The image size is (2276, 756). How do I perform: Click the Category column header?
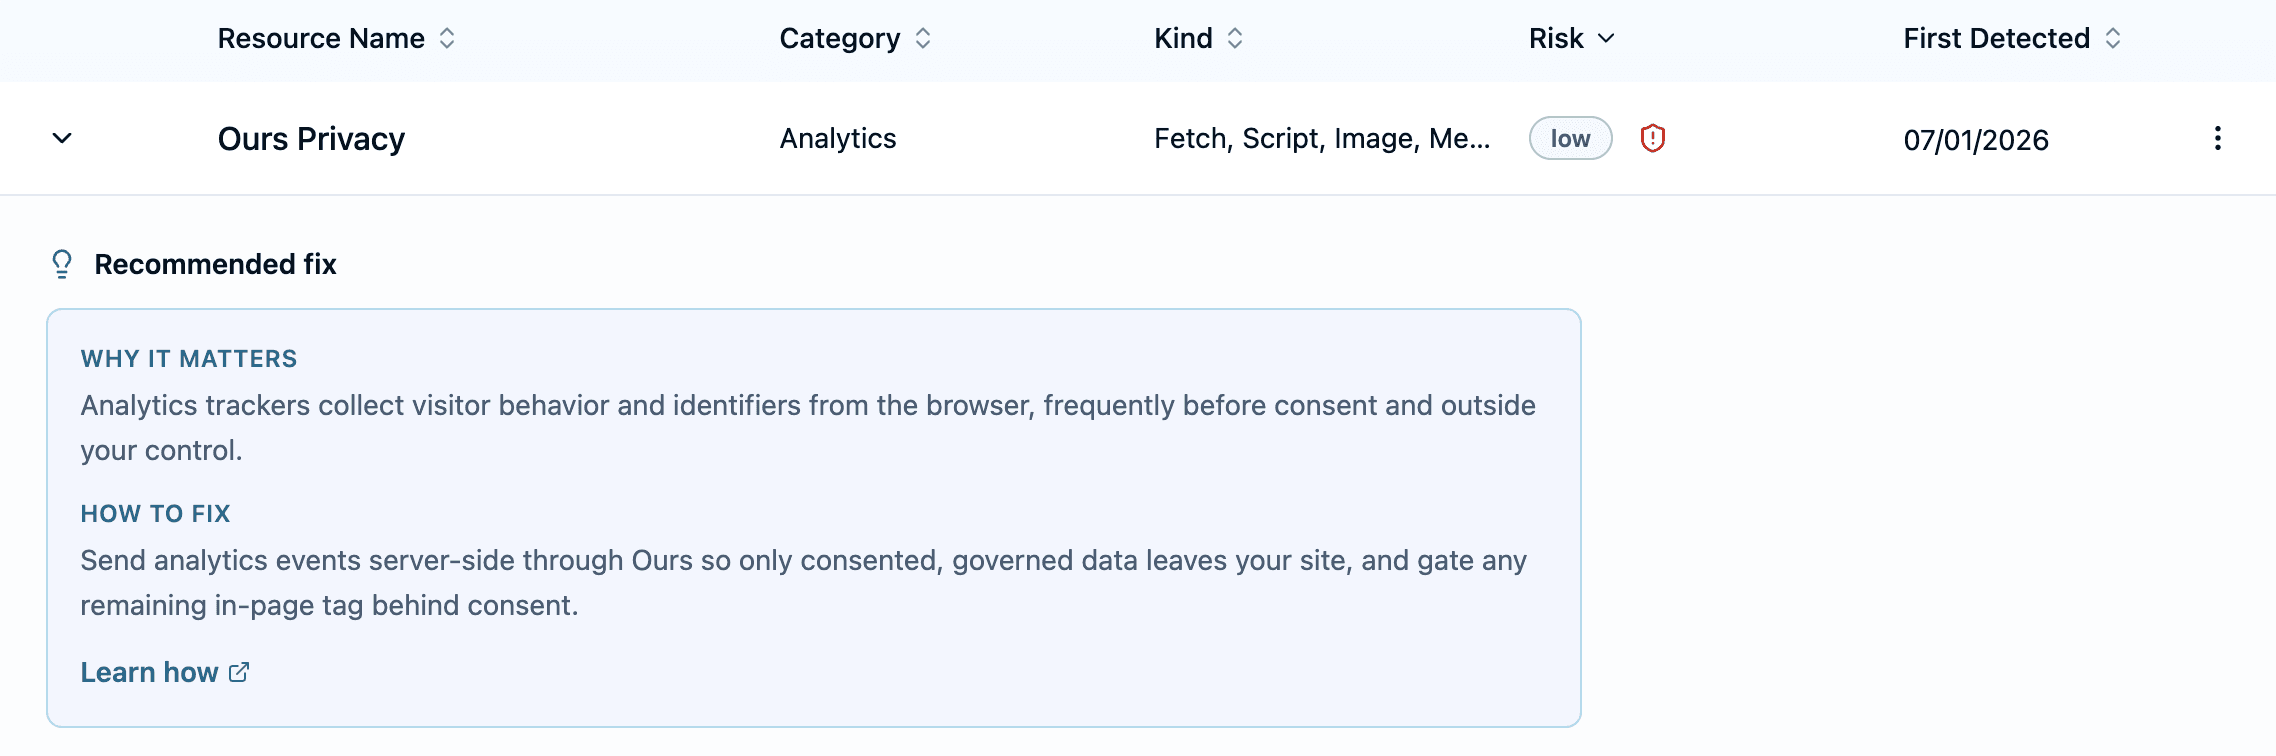840,38
